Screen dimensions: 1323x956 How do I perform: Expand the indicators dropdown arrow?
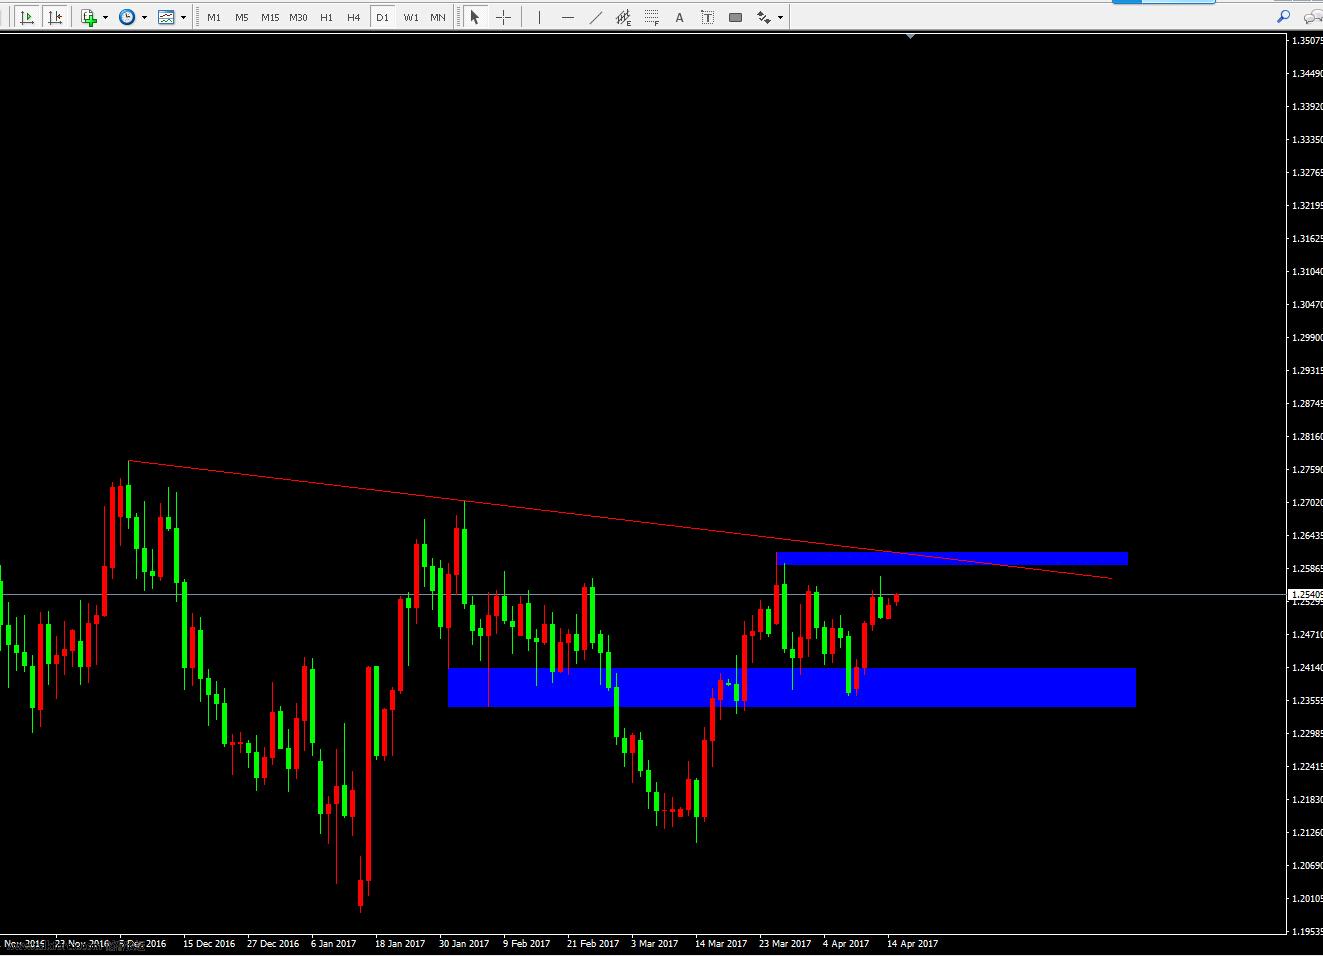(105, 17)
